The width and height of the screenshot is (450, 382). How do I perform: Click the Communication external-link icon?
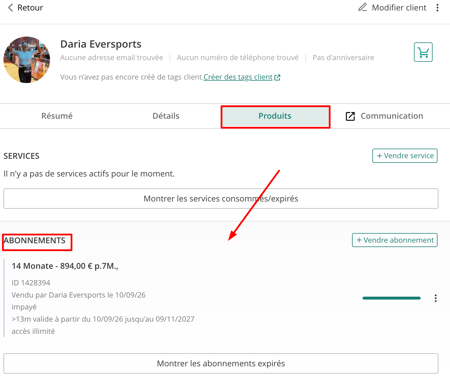coord(350,116)
